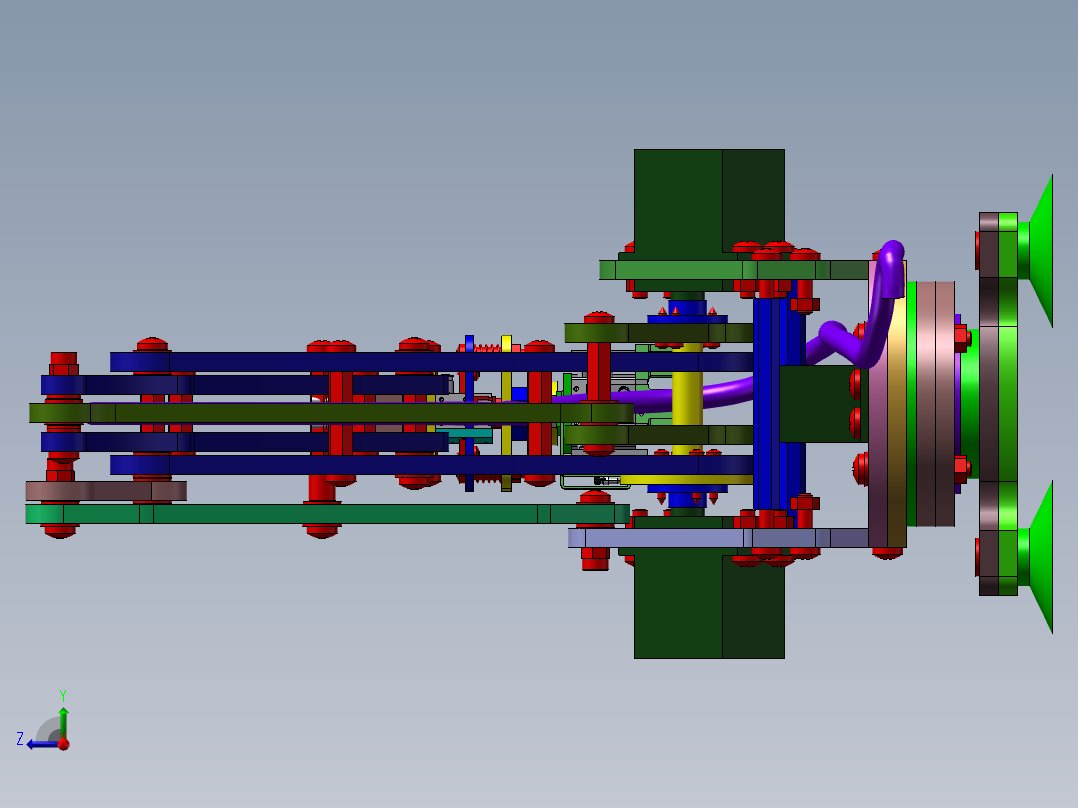Select the lower dark green block

[x=709, y=607]
